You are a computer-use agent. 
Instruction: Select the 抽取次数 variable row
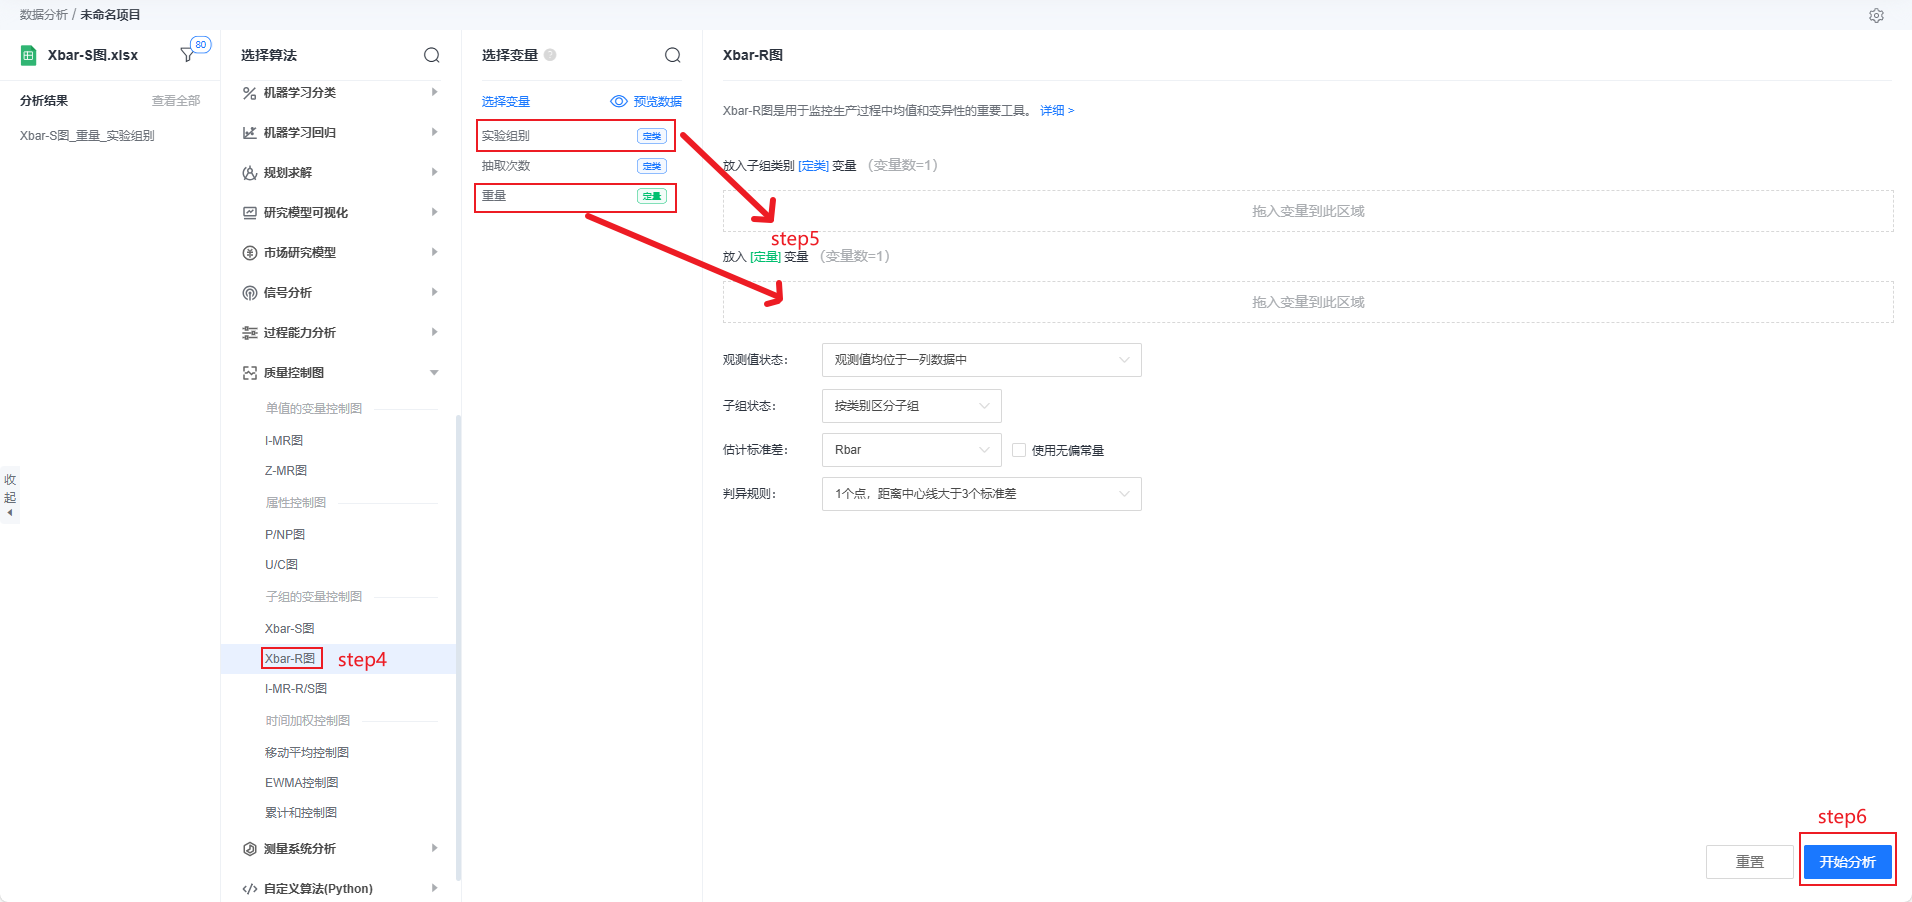575,166
